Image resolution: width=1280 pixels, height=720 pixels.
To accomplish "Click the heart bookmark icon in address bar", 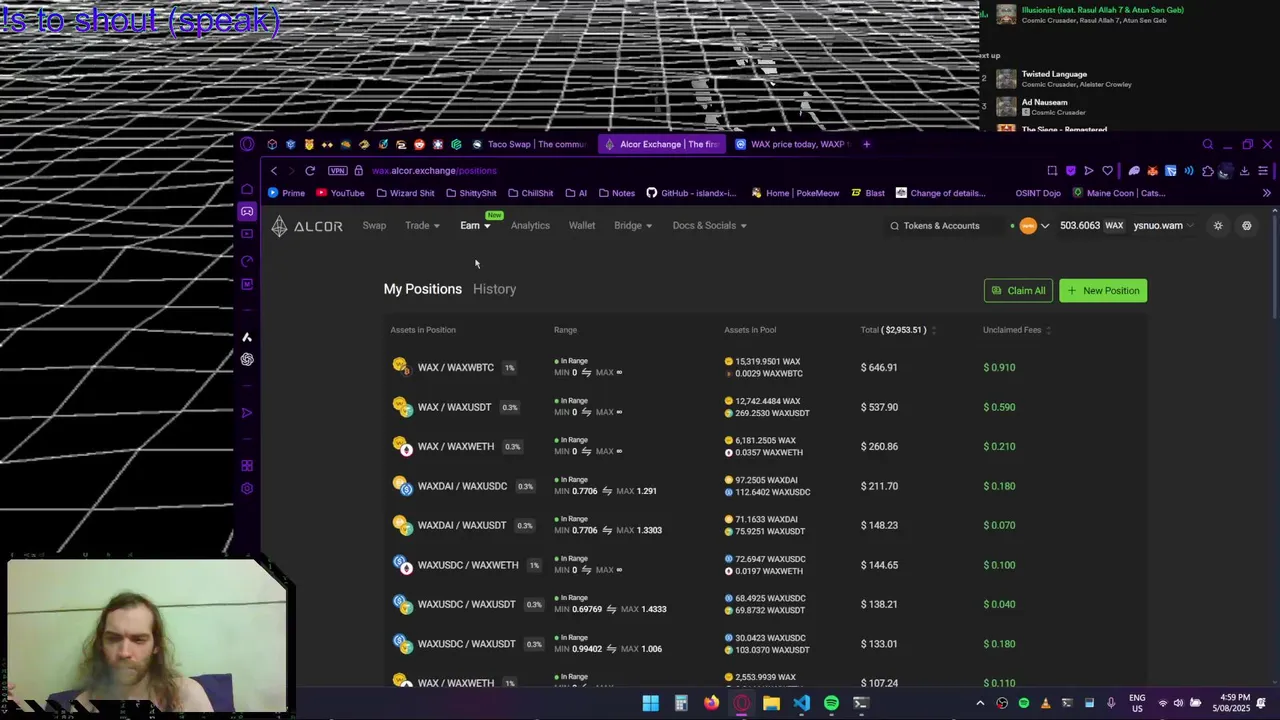I will click(1107, 171).
